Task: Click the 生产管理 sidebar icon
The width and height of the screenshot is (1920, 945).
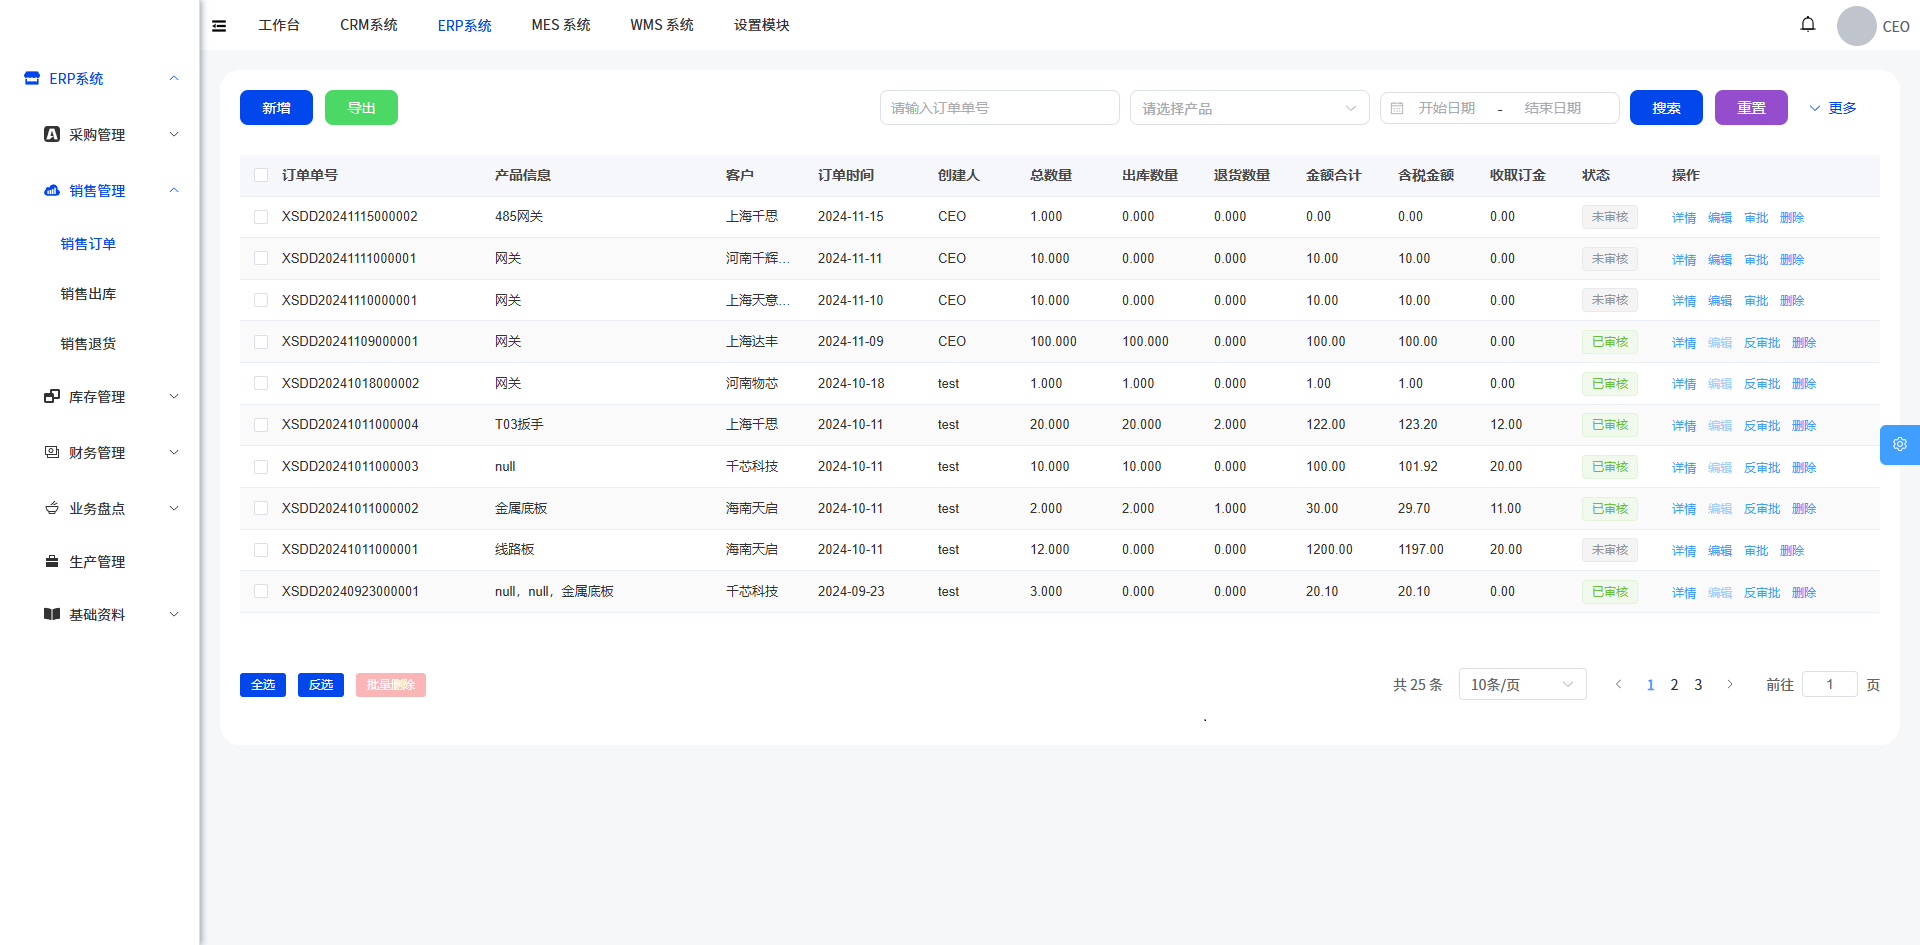Action: pos(52,561)
